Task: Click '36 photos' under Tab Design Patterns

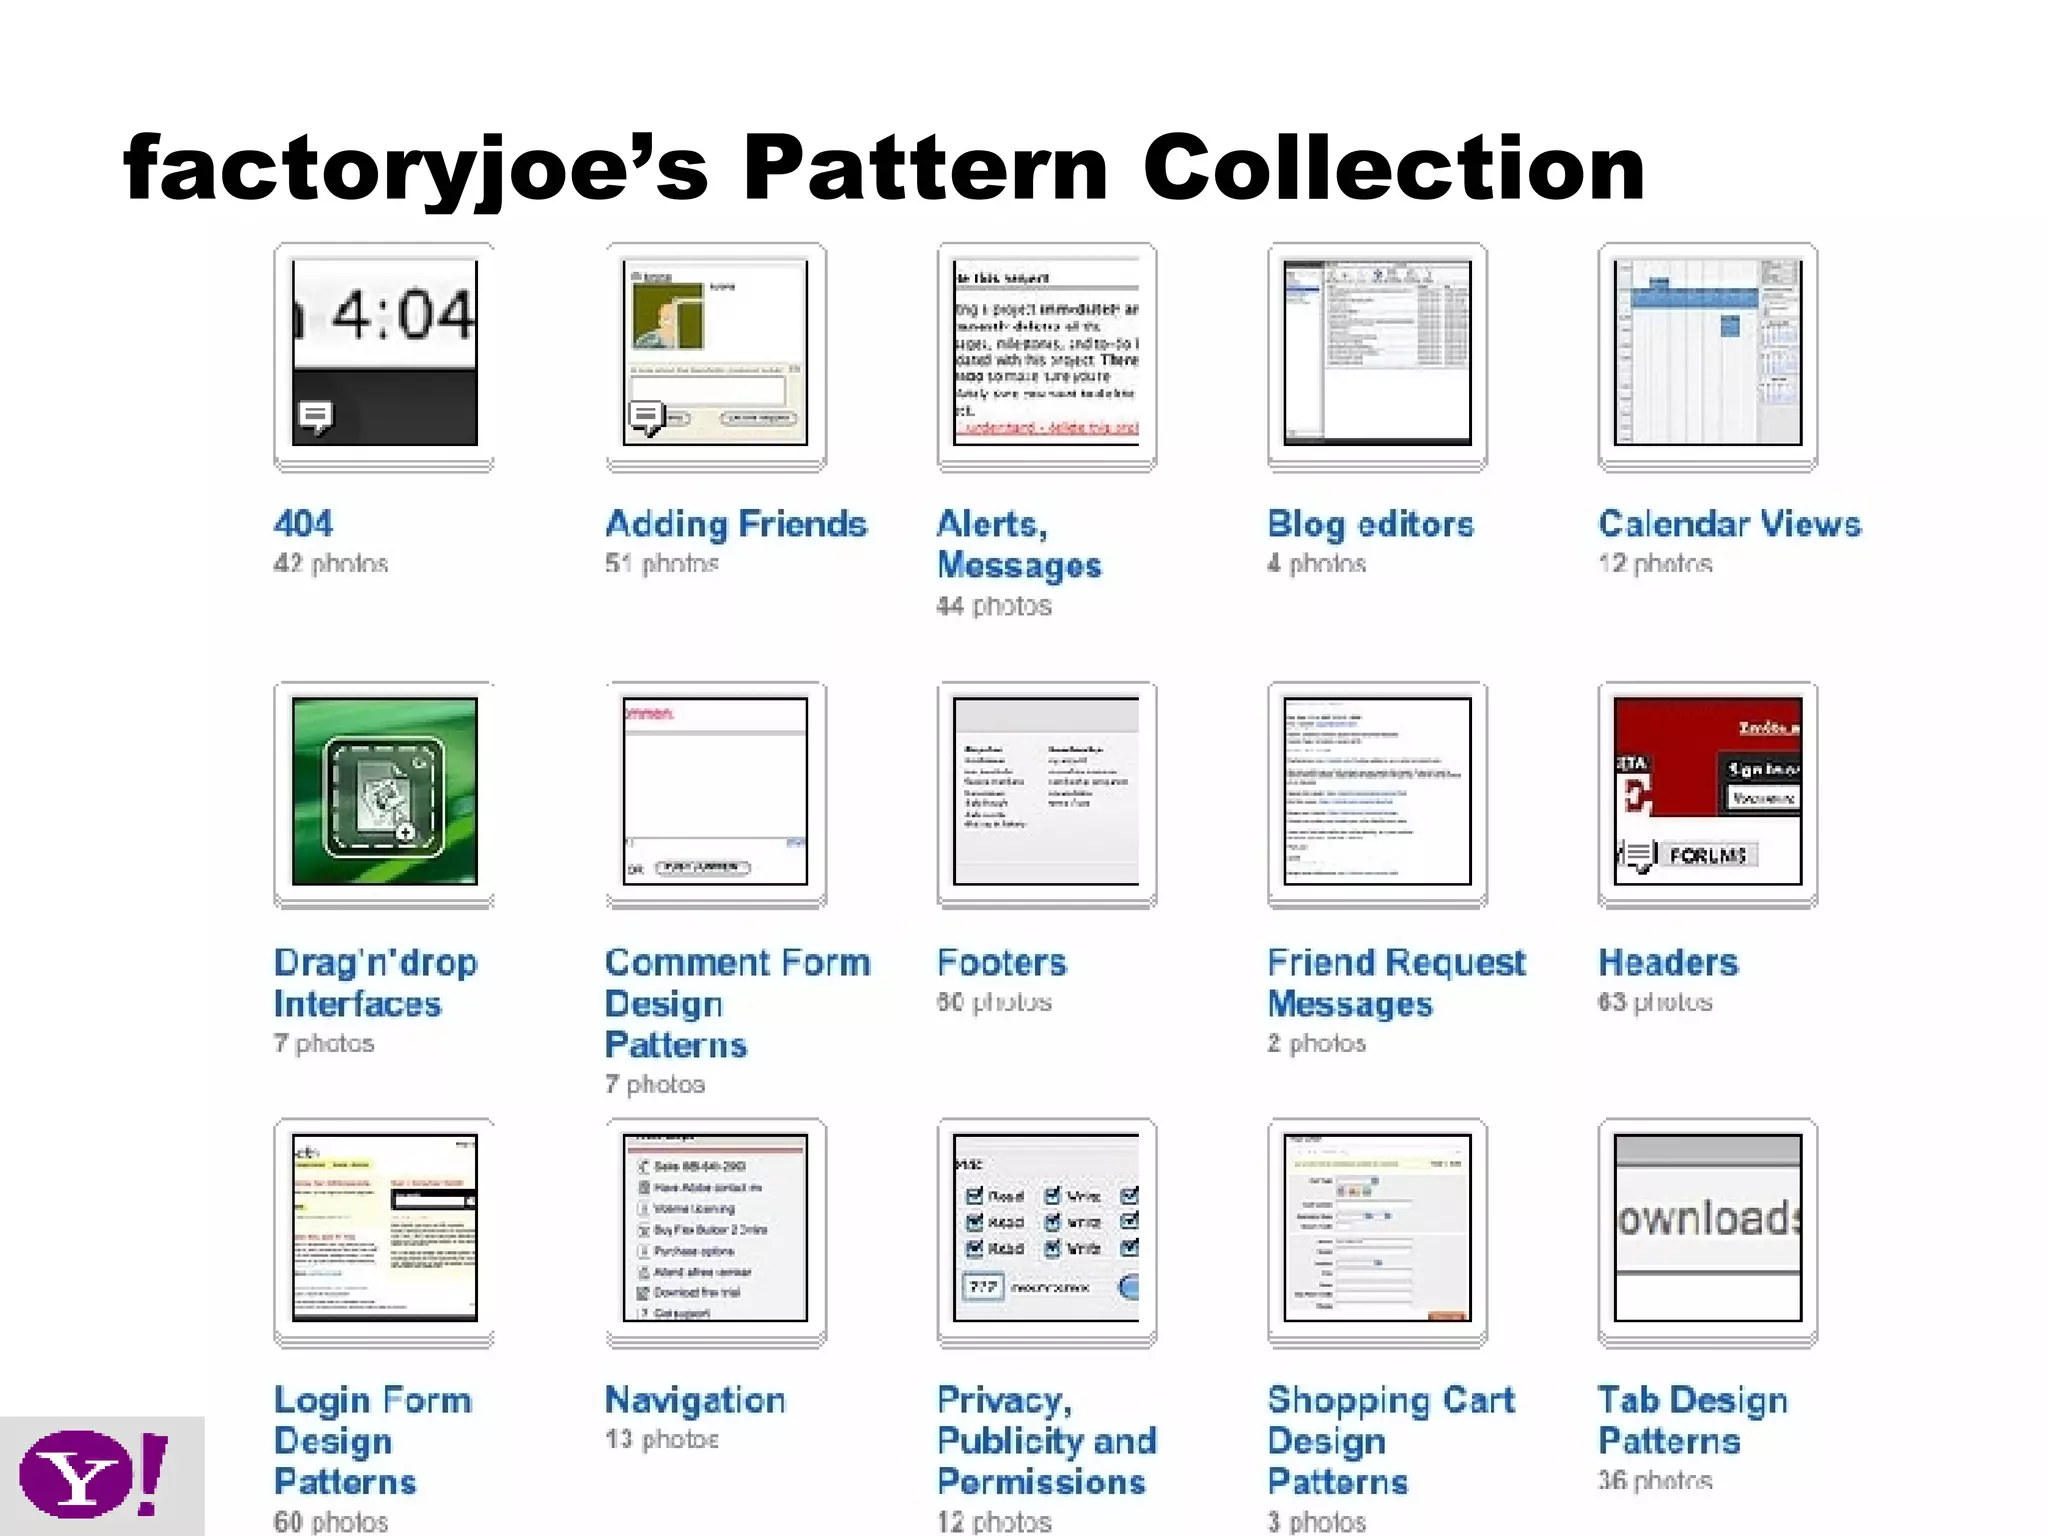Action: [x=1655, y=1481]
